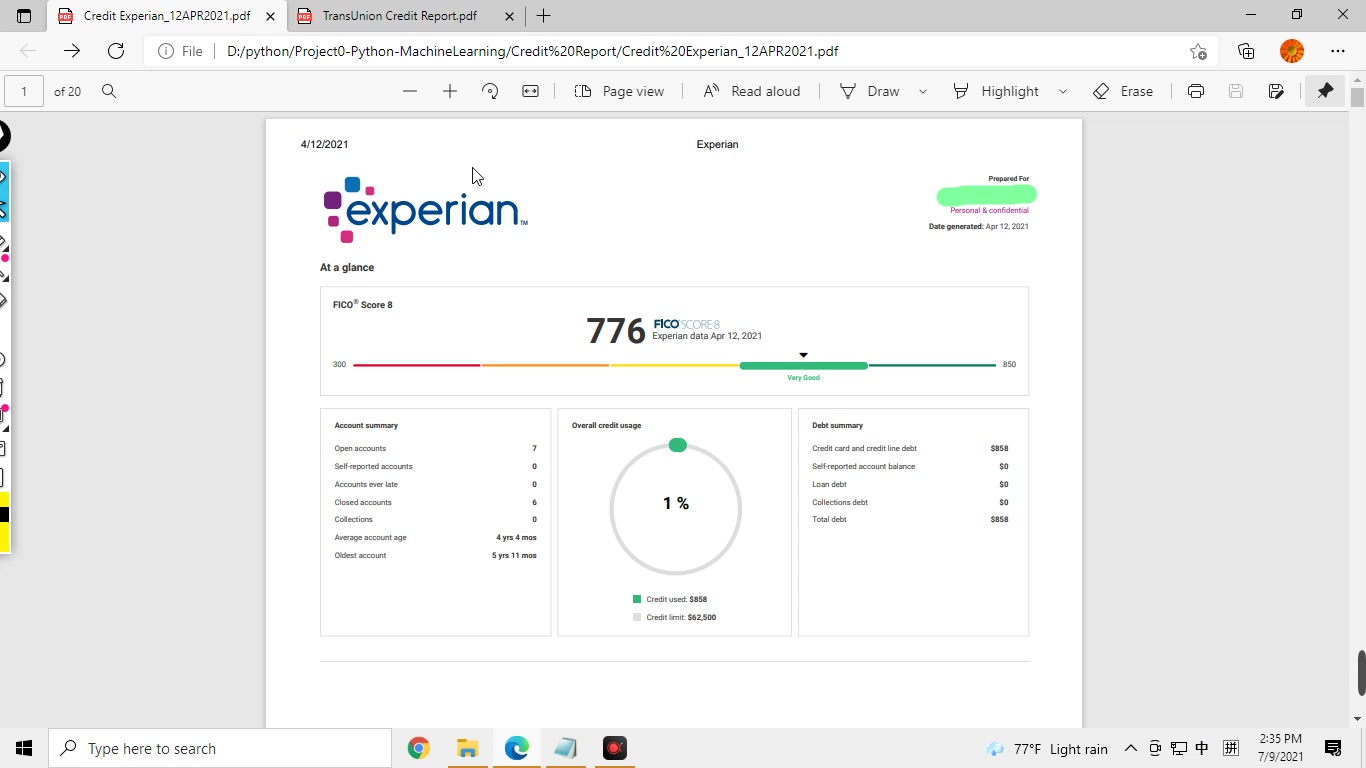Image resolution: width=1366 pixels, height=768 pixels.
Task: Expand the Draw options dropdown
Action: point(923,91)
